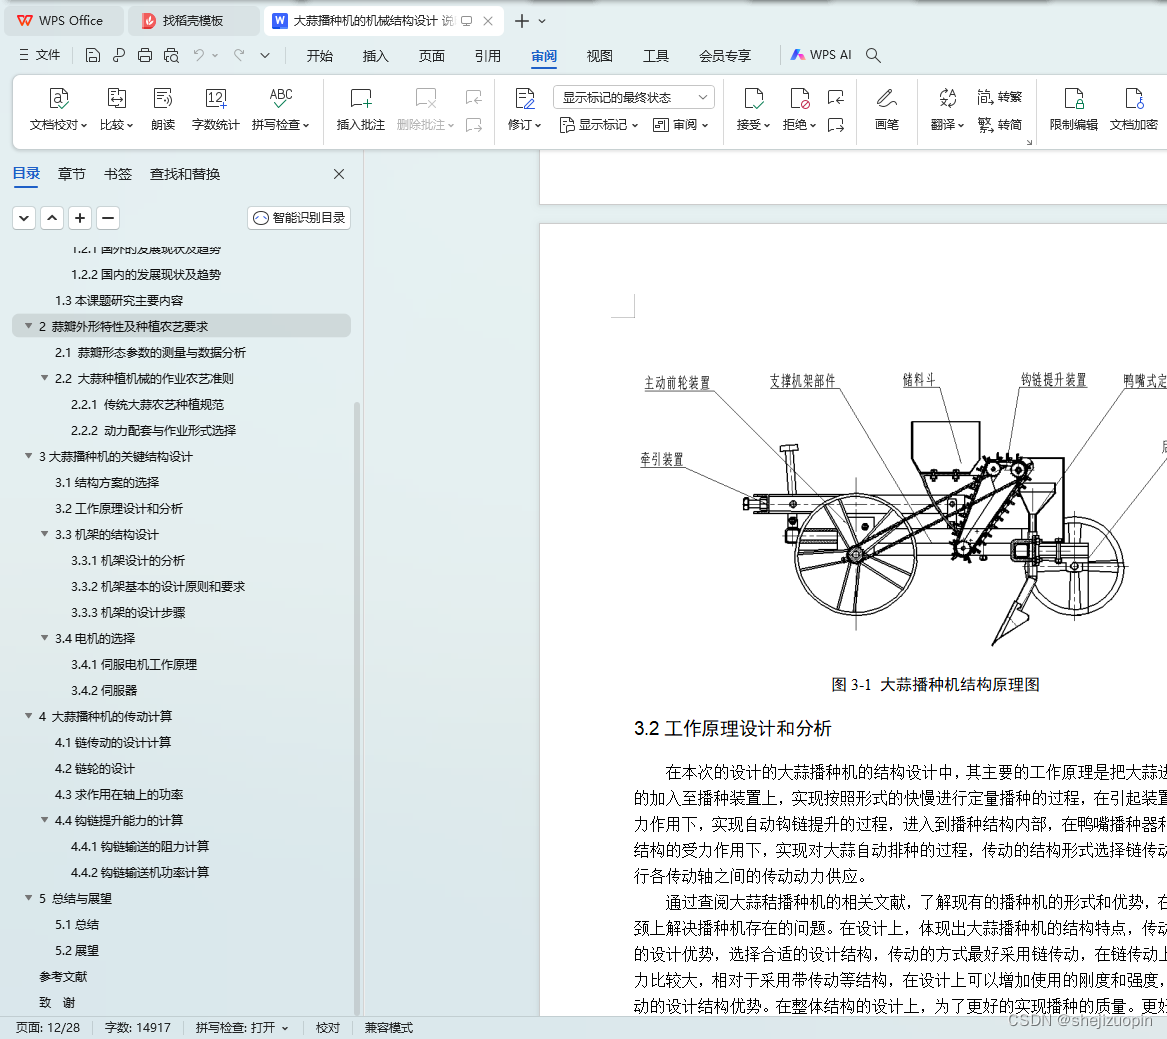Click the outline pane scrollbar
1167x1039 pixels.
pyautogui.click(x=357, y=707)
